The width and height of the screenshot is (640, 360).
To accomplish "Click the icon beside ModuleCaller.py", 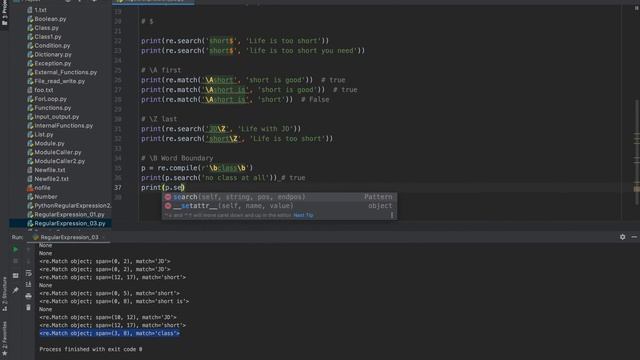I will click(30, 152).
